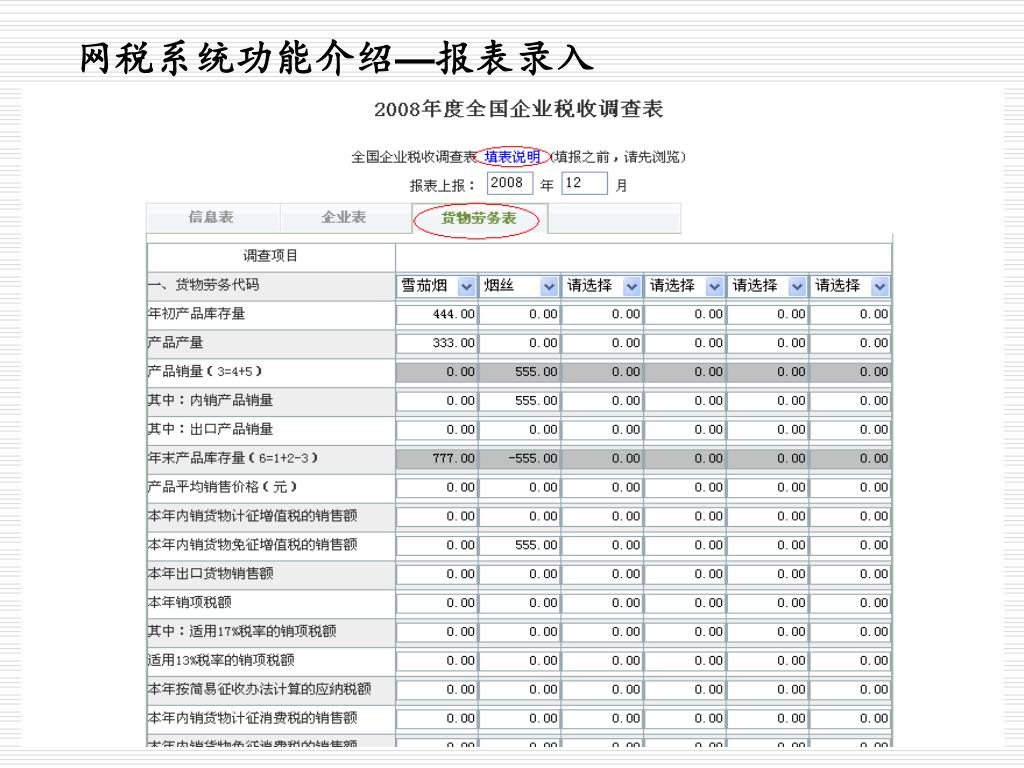The width and height of the screenshot is (1024, 768).
Task: Click the 本年销项税额 label
Action: (x=189, y=602)
